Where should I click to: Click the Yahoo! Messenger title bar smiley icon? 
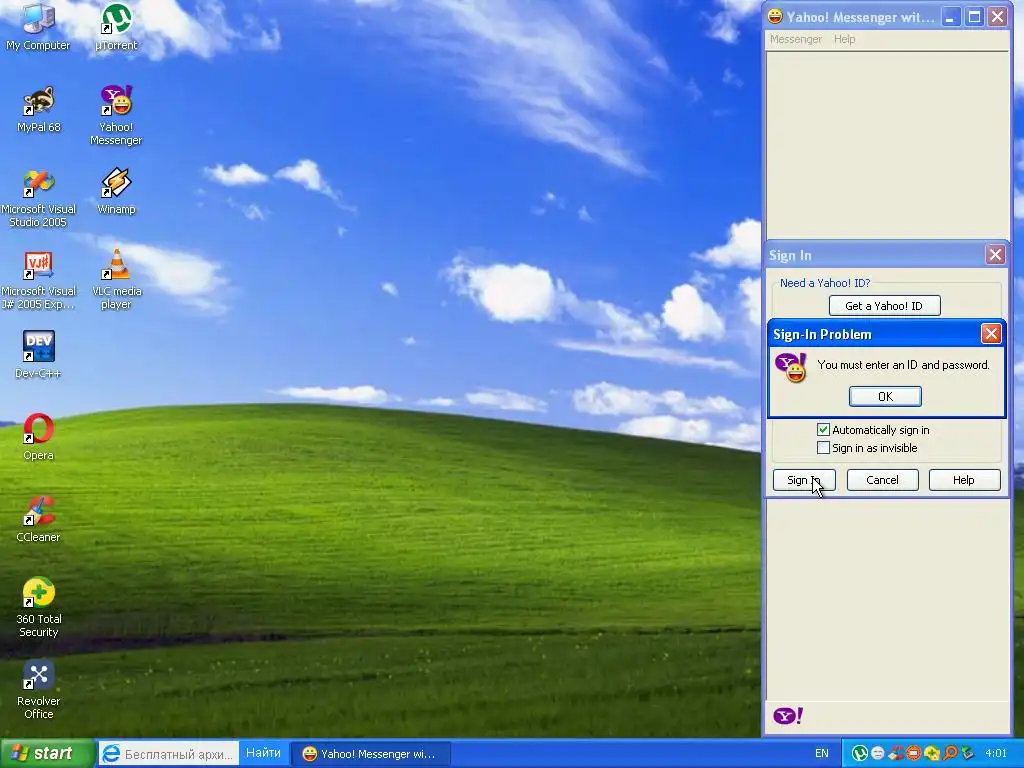775,16
